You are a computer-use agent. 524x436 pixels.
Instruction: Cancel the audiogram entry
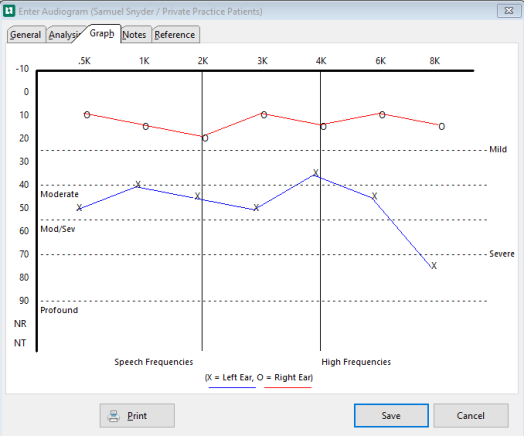471,416
